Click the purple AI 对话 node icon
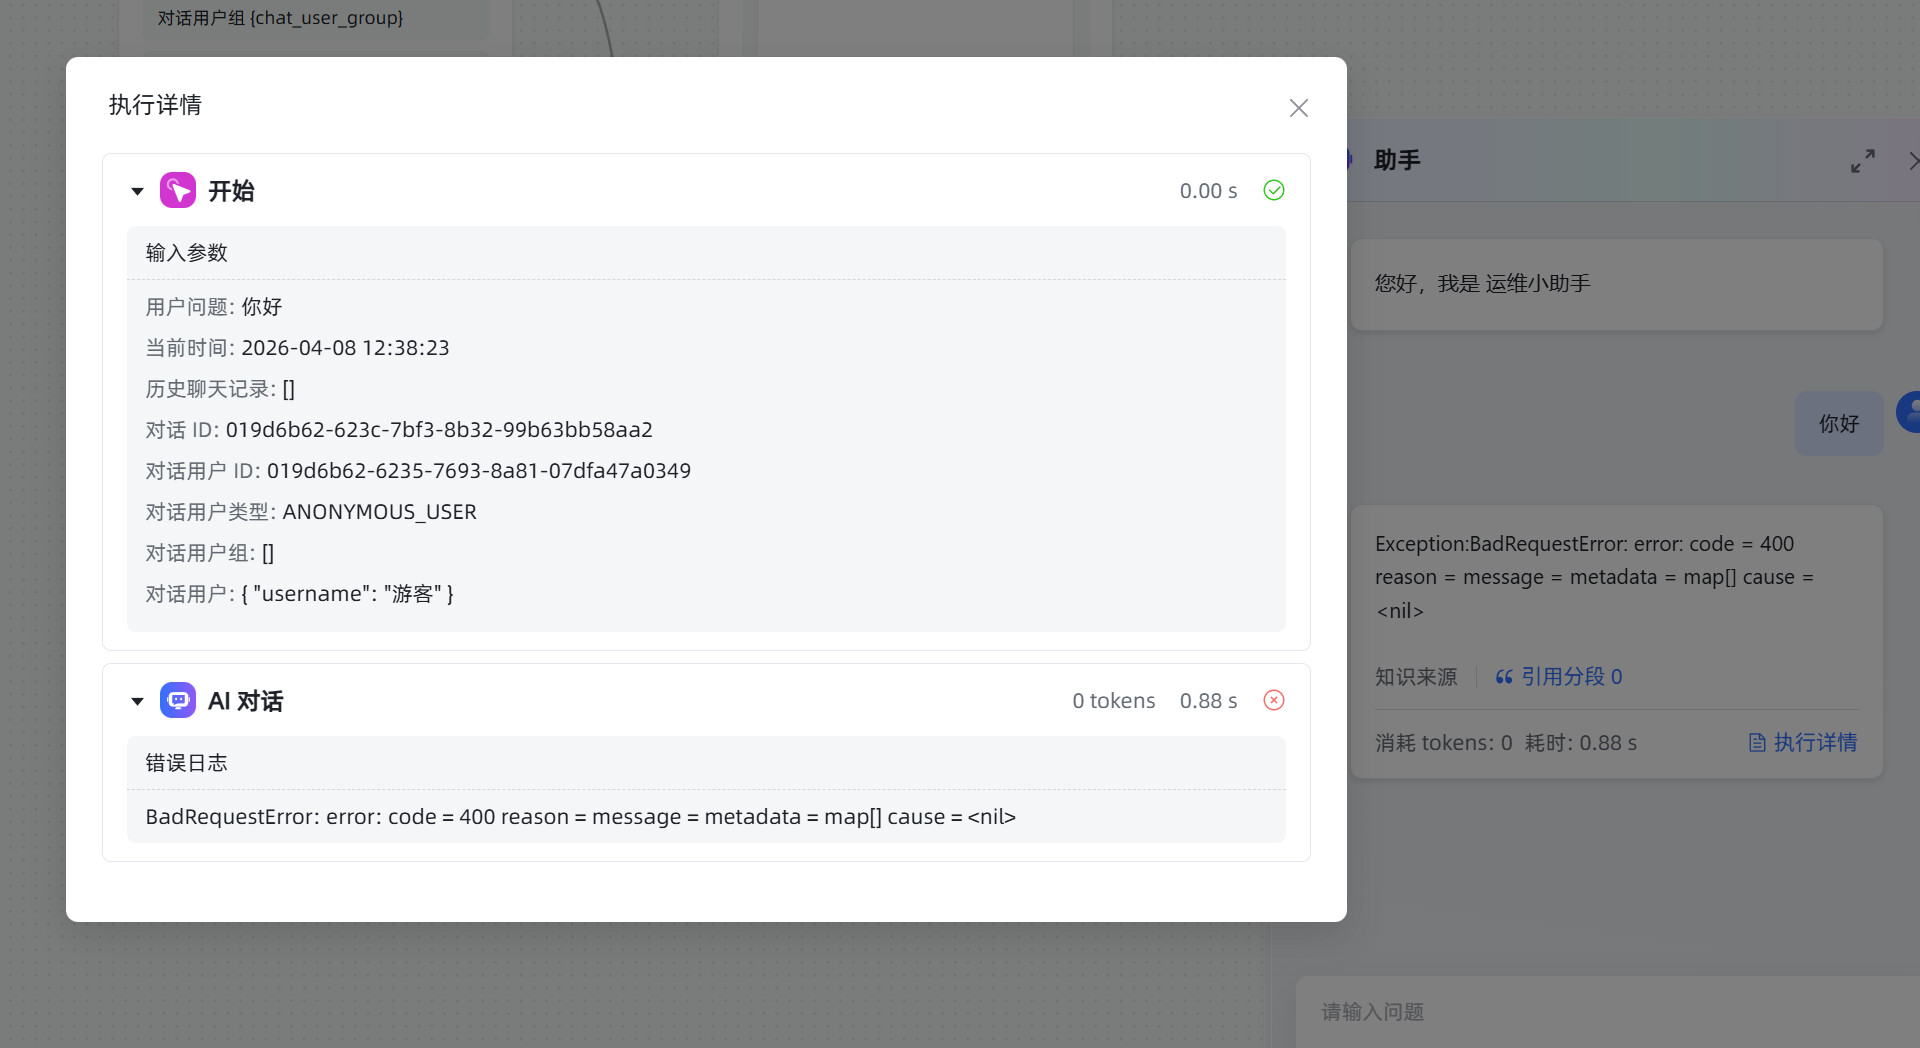1920x1048 pixels. (x=178, y=700)
